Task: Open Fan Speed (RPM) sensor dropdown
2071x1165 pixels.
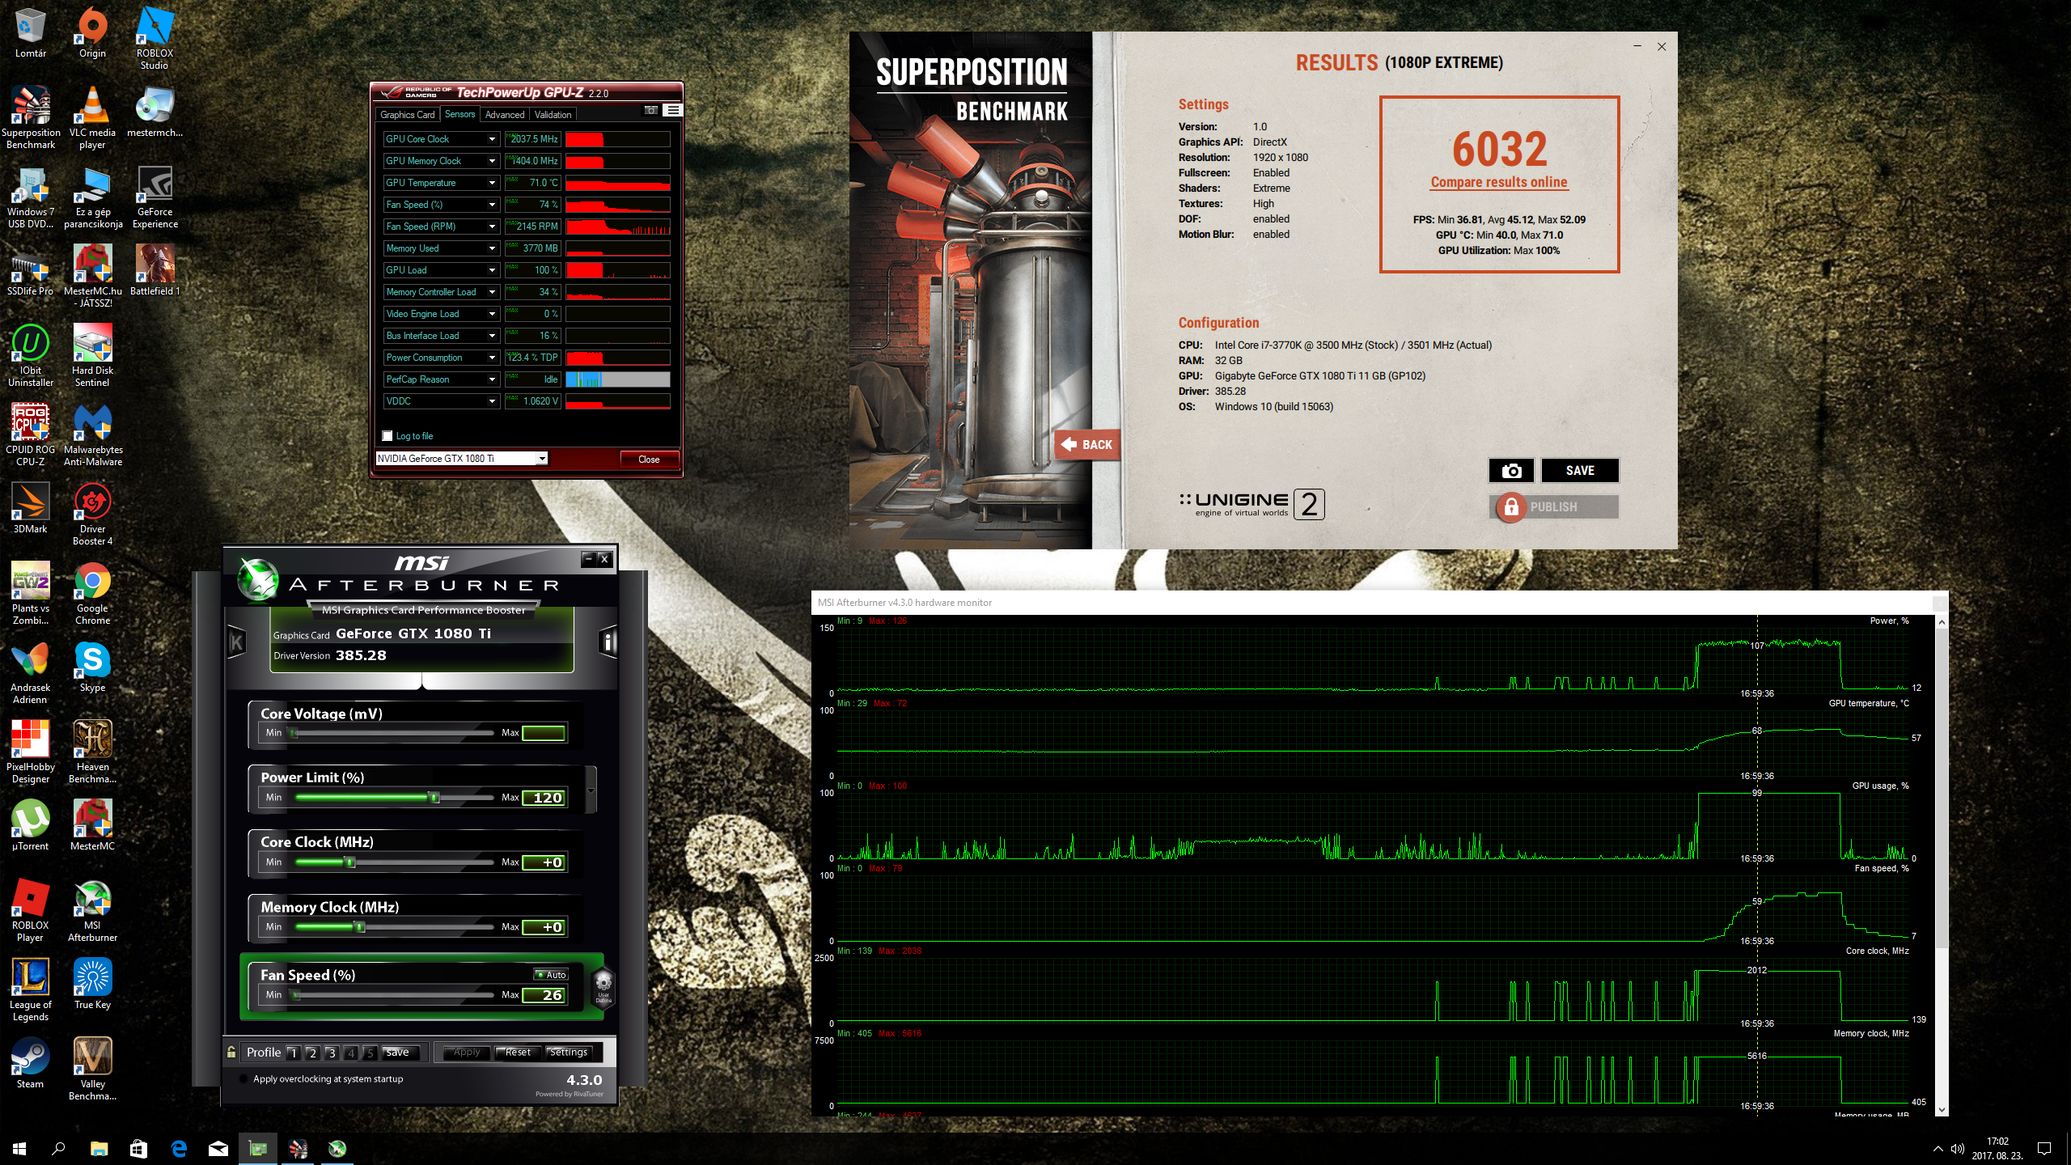Action: (492, 226)
